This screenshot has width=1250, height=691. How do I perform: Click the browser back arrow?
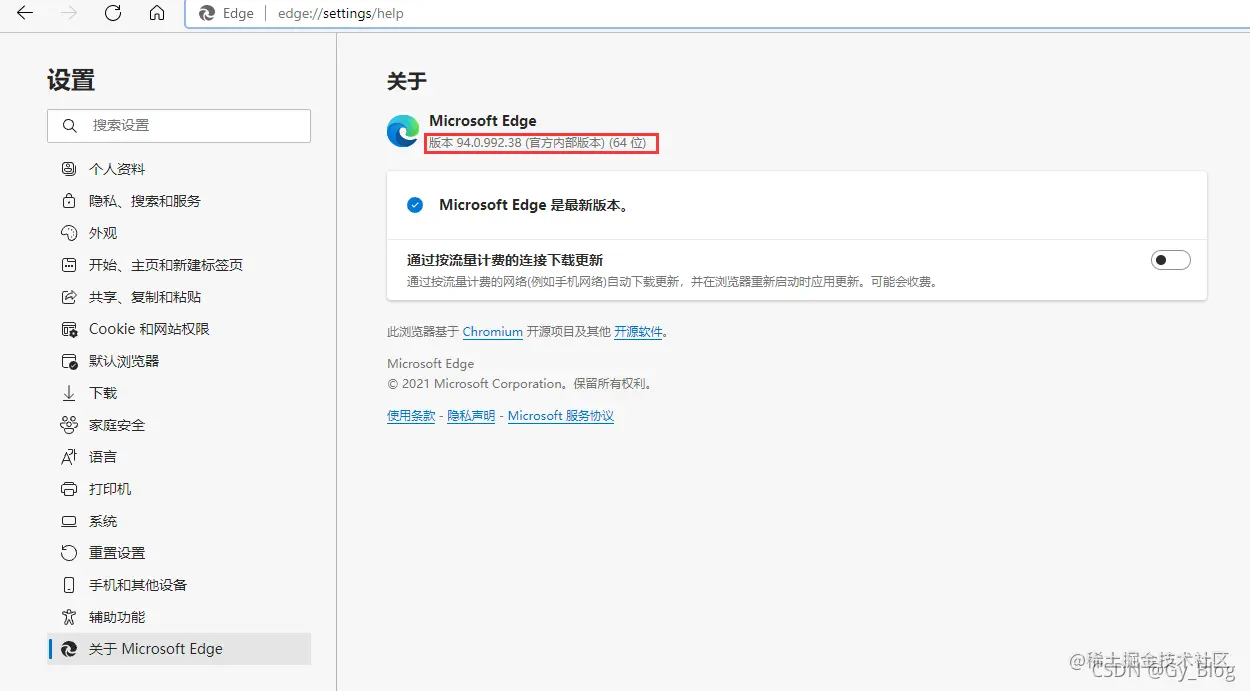tap(25, 13)
